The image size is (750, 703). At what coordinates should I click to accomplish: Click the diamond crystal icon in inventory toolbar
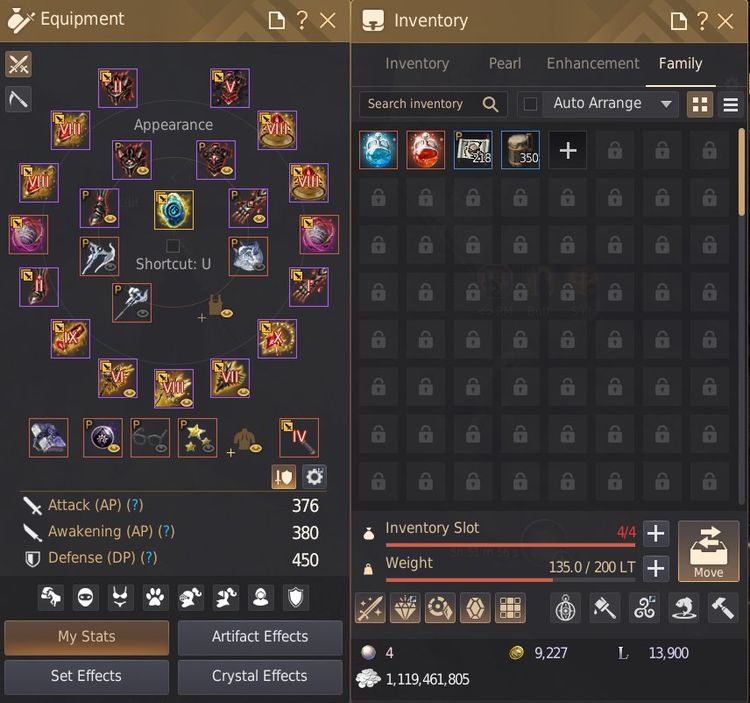tap(405, 608)
